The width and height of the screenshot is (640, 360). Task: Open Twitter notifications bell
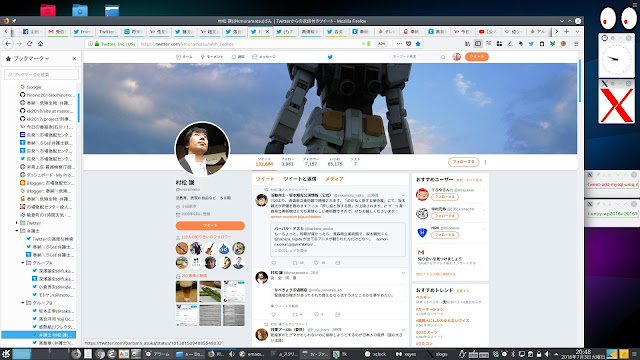tap(238, 57)
